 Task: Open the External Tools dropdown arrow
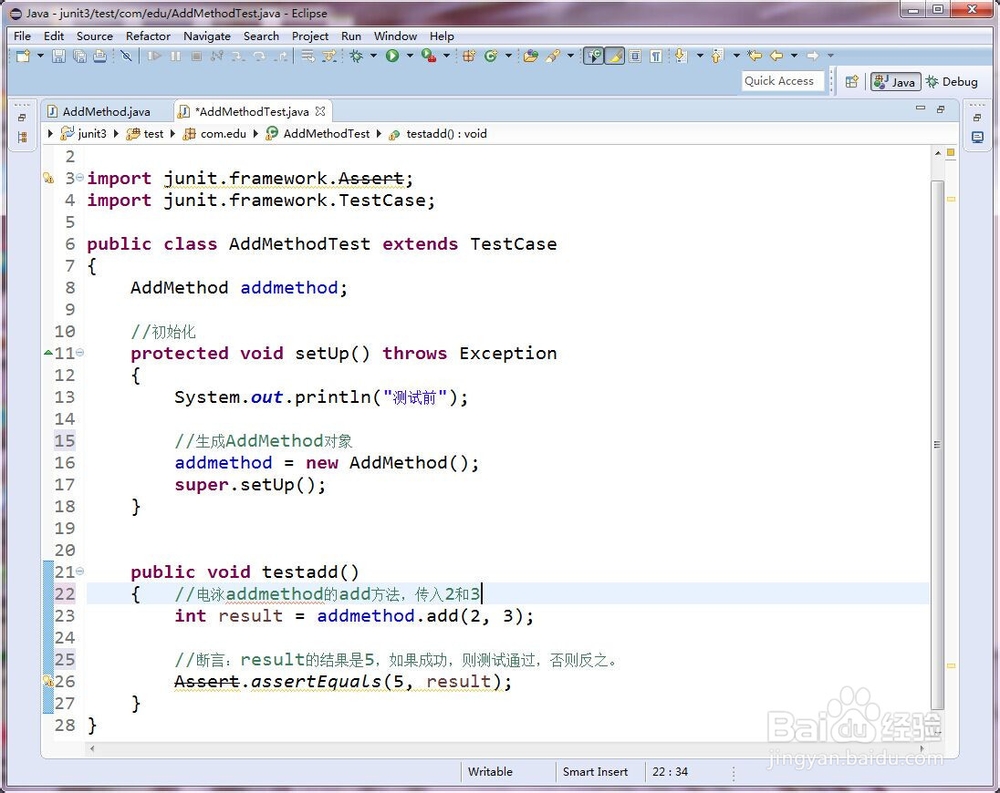point(446,56)
